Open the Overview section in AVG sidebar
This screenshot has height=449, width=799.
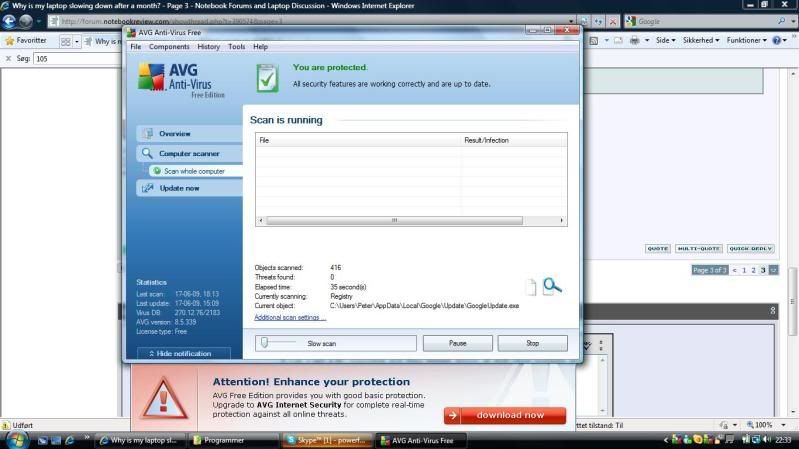(x=189, y=134)
